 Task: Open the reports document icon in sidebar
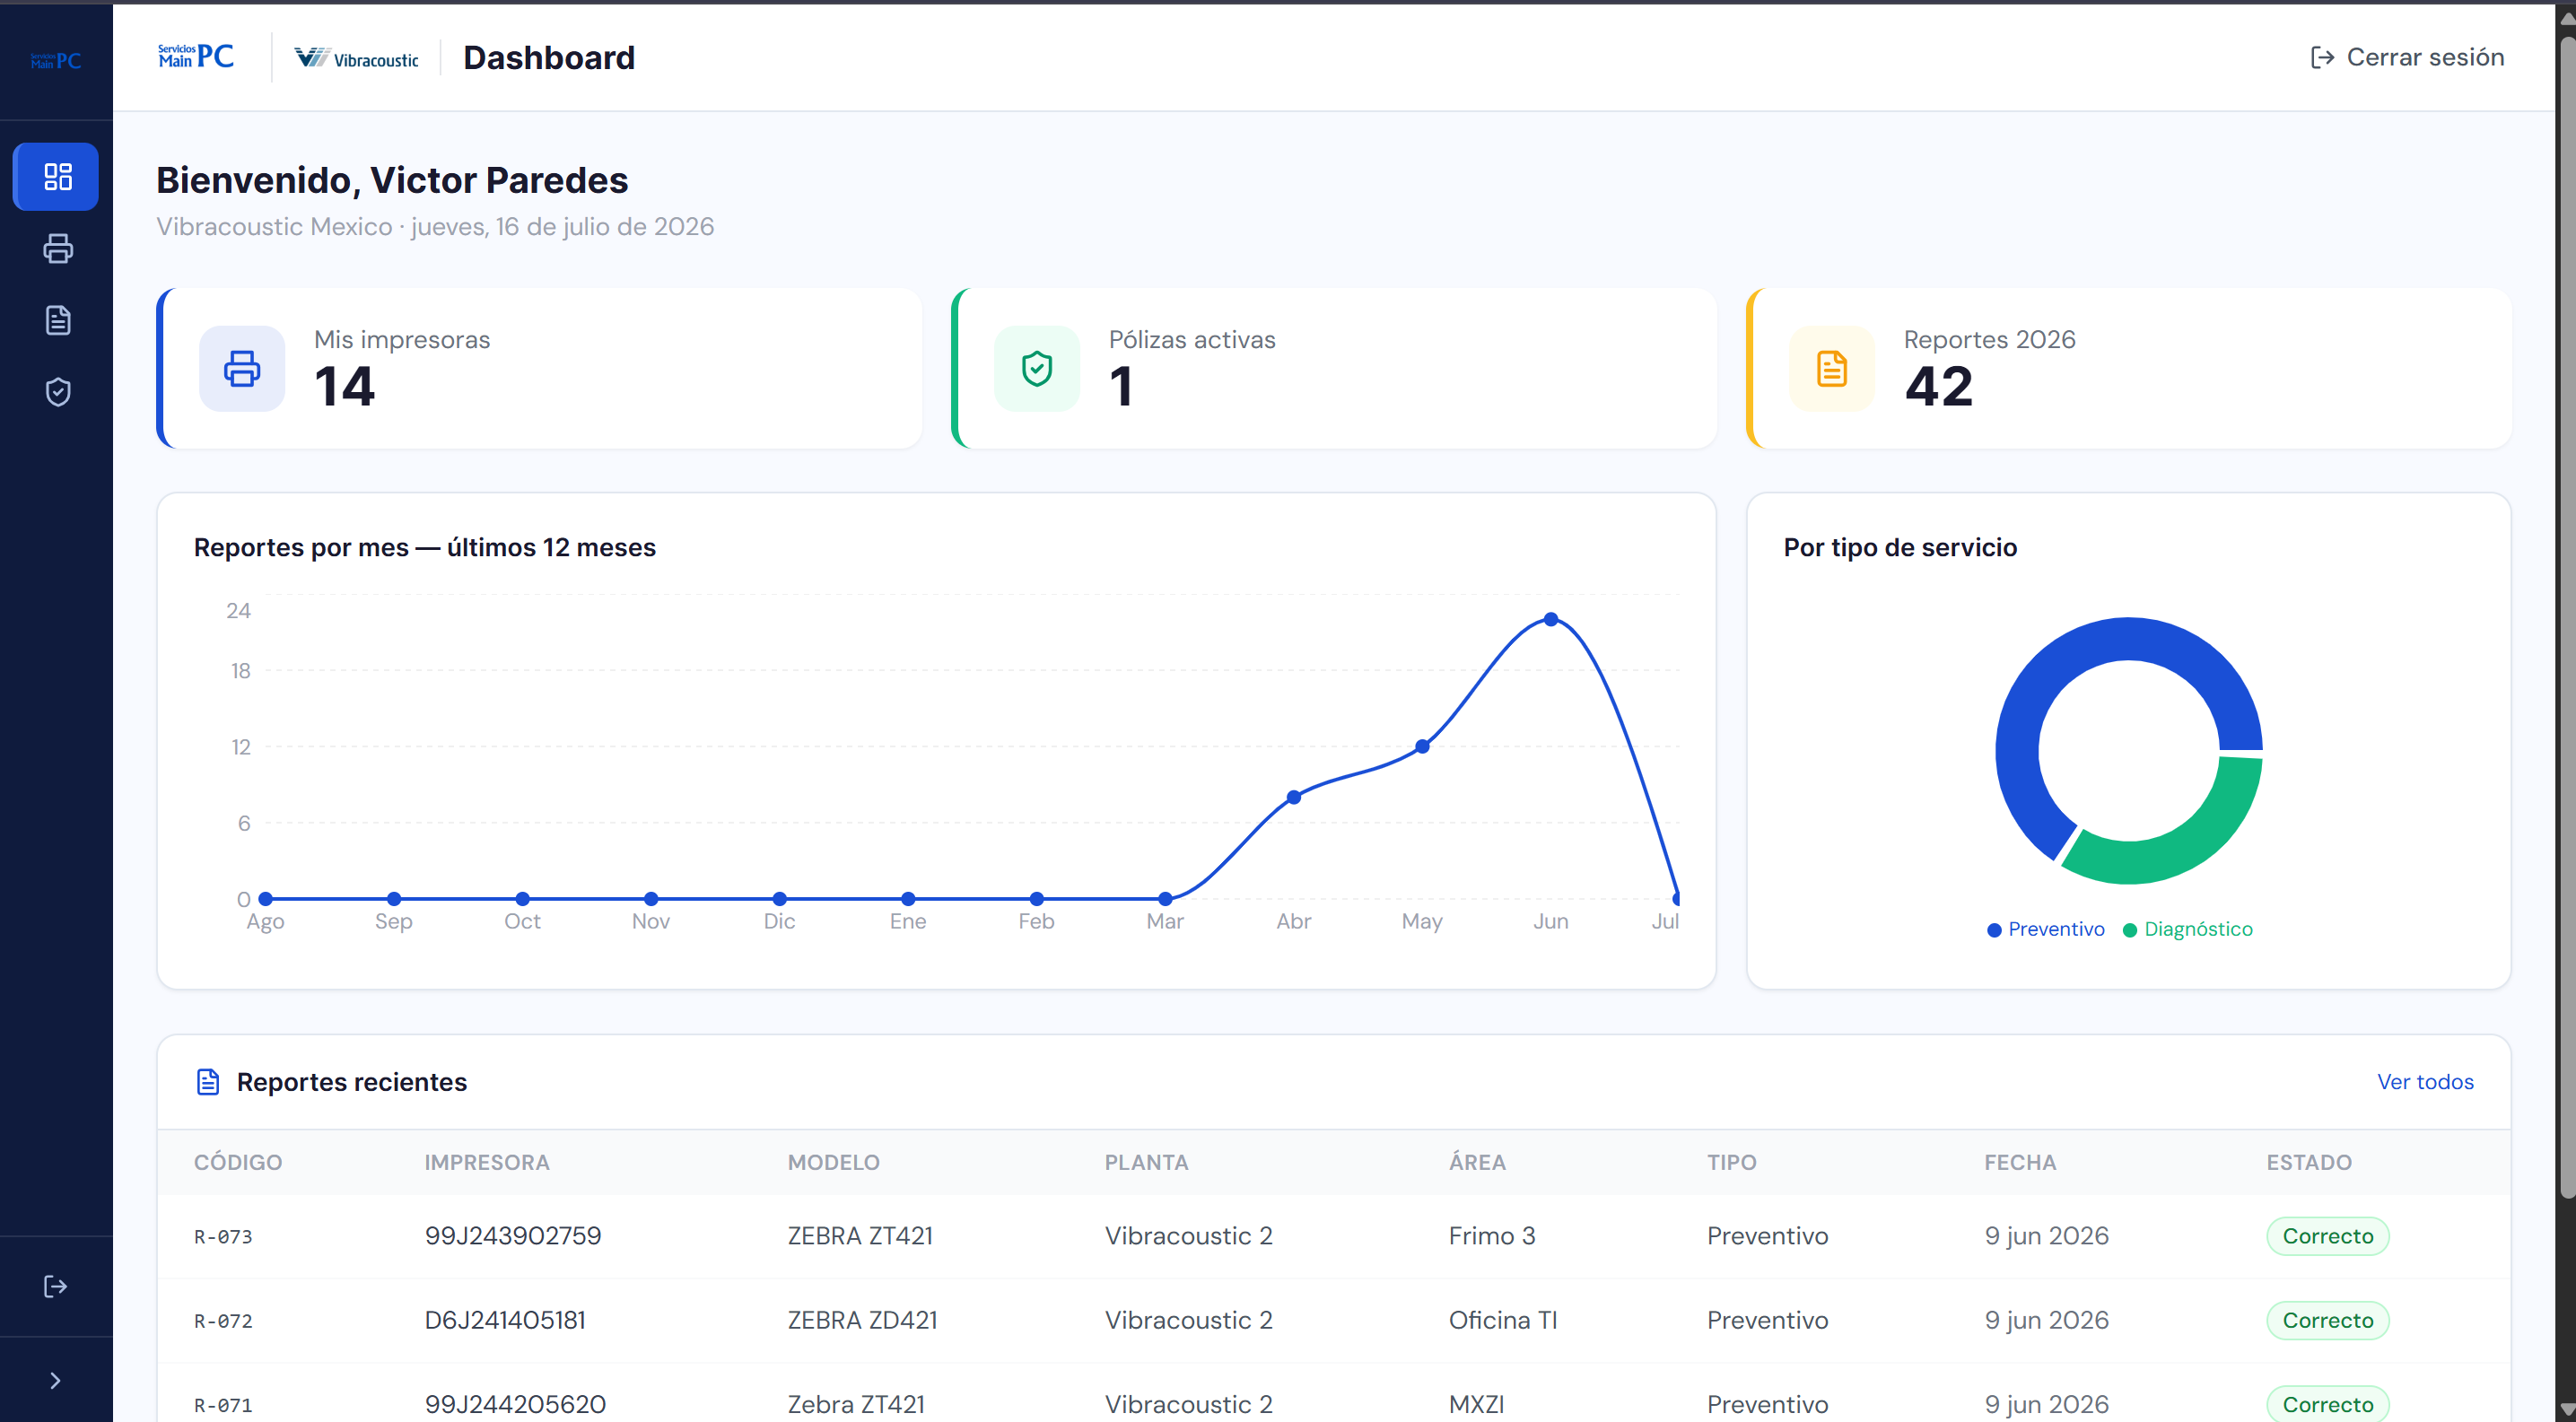(x=57, y=320)
